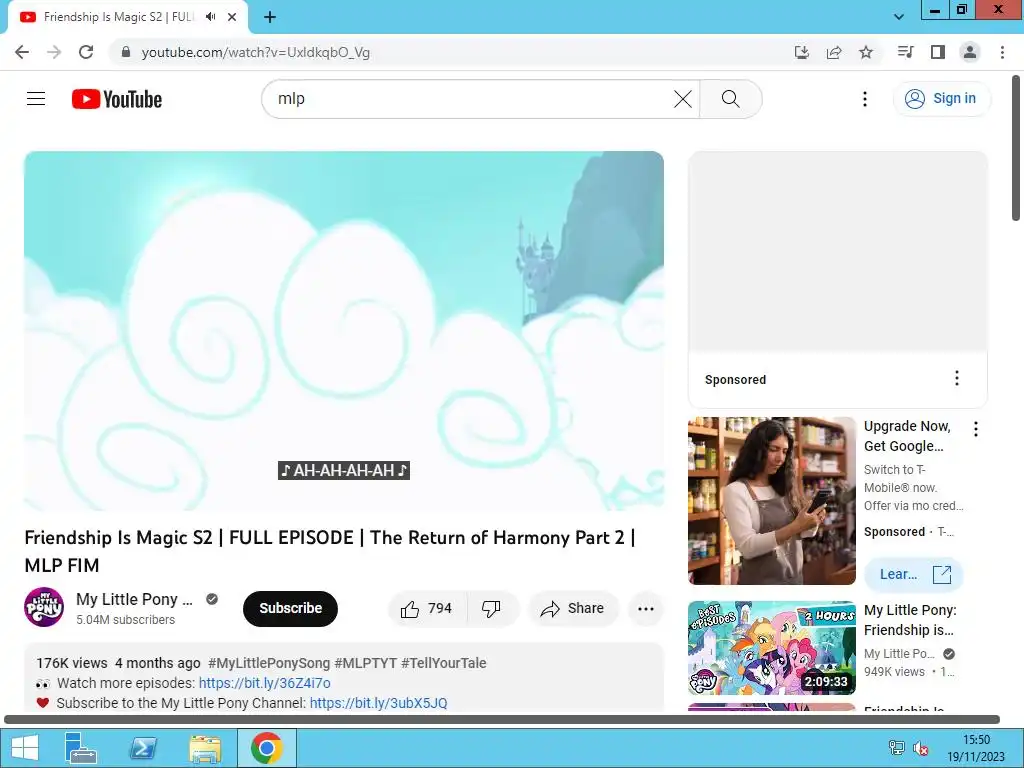Viewport: 1024px width, 768px height.
Task: Click the Chrome taskbar icon
Action: coord(266,748)
